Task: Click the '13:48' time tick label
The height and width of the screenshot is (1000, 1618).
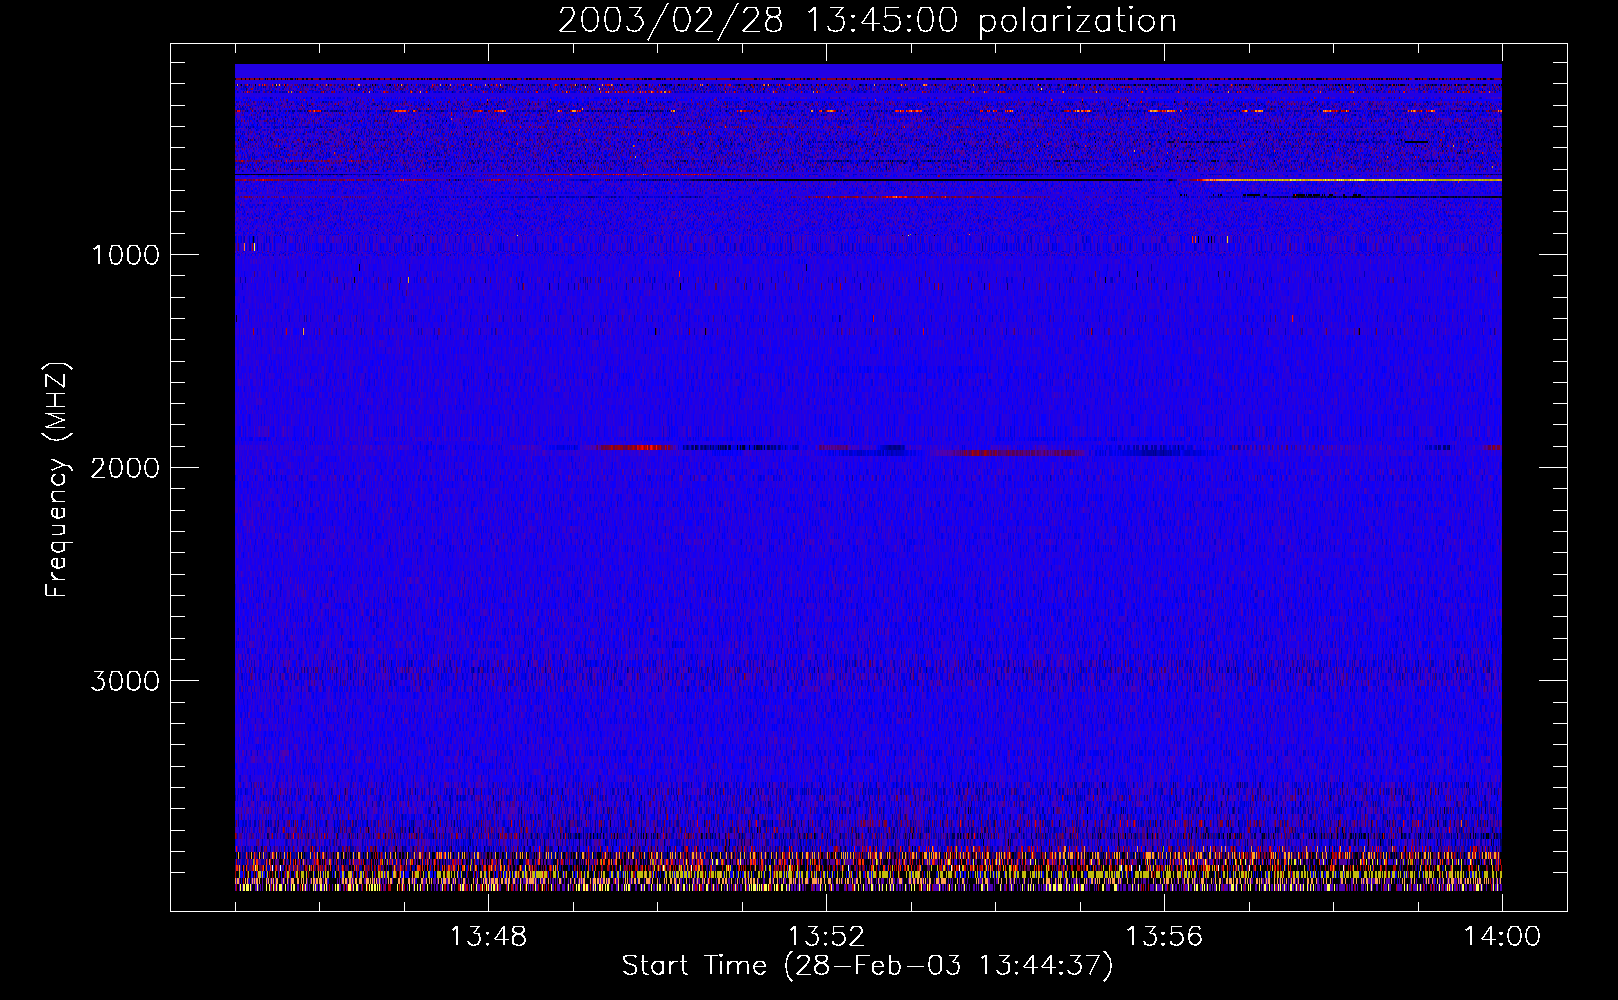Action: pyautogui.click(x=488, y=937)
